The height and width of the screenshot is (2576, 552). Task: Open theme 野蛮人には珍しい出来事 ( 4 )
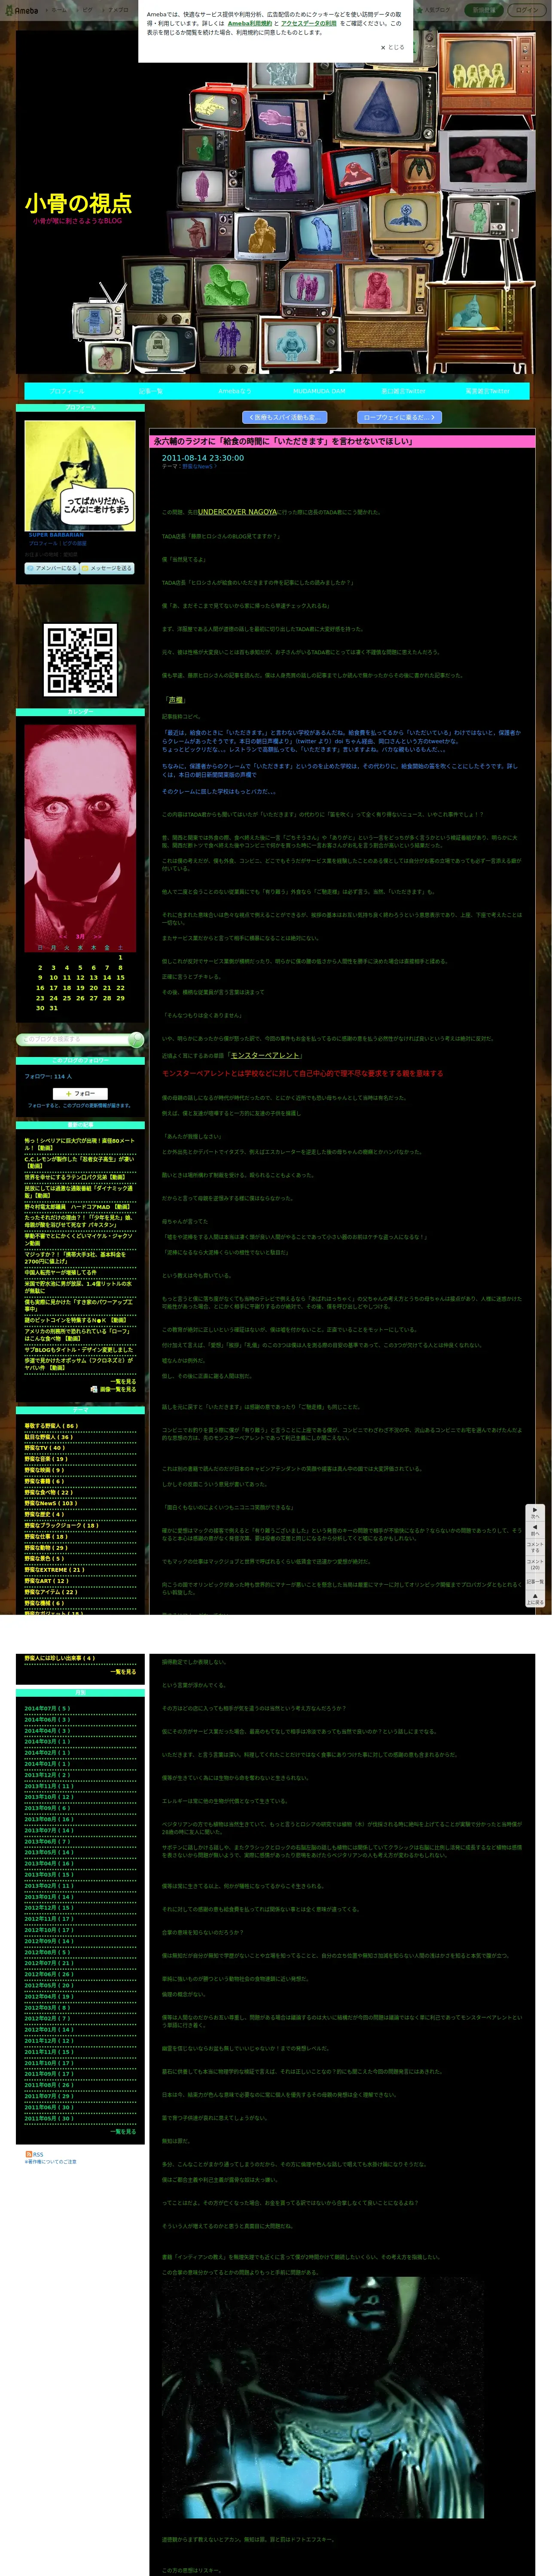coord(60,1658)
